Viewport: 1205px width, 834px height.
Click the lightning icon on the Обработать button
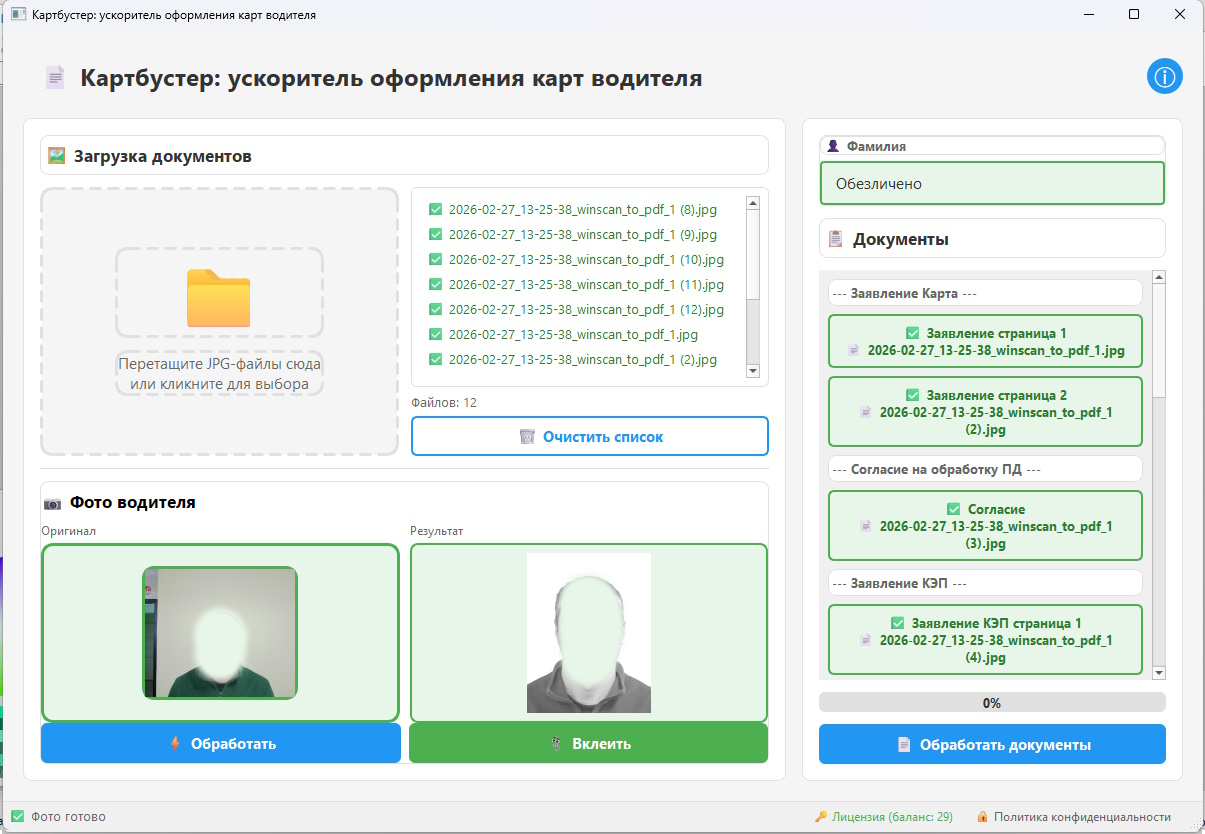coord(176,744)
